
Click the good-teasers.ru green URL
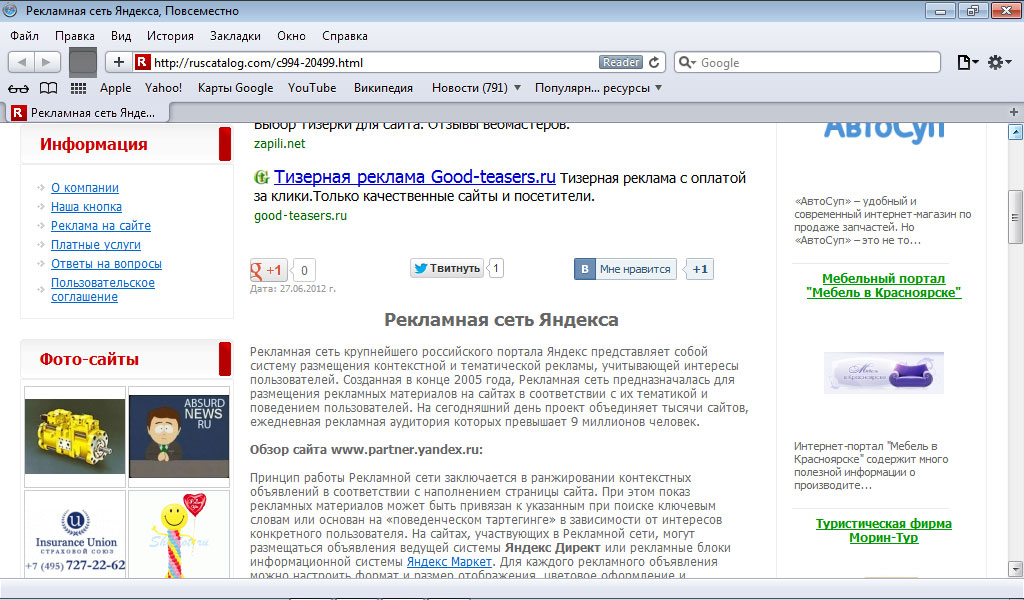pyautogui.click(x=300, y=215)
